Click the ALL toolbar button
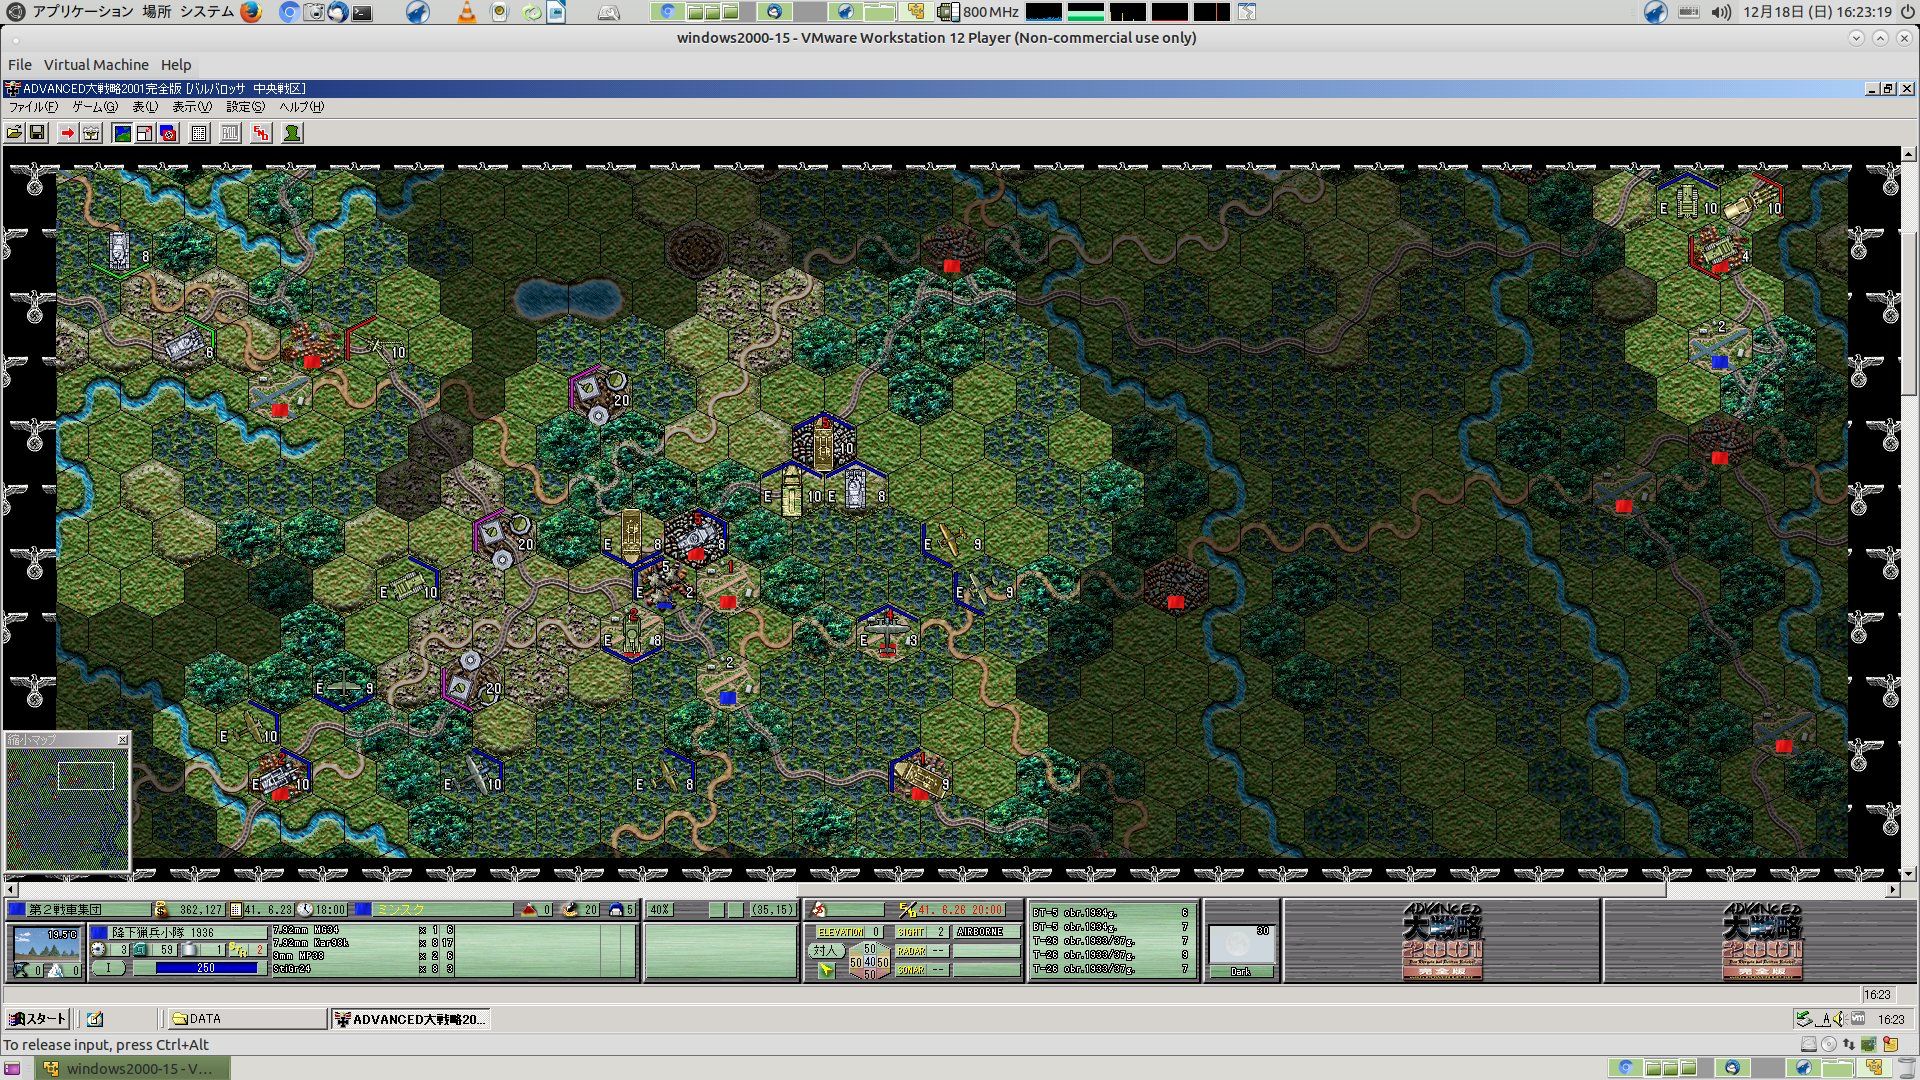 pyautogui.click(x=230, y=133)
